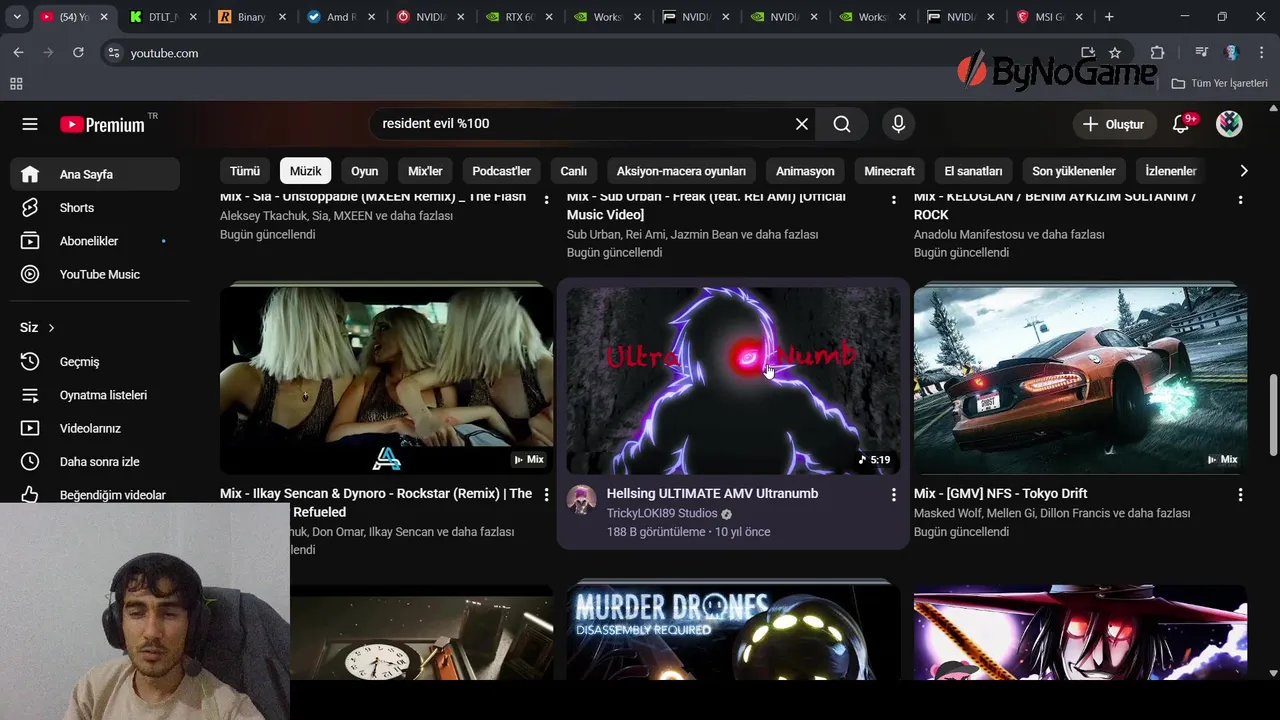Select the Tümü filter chip

click(x=245, y=171)
